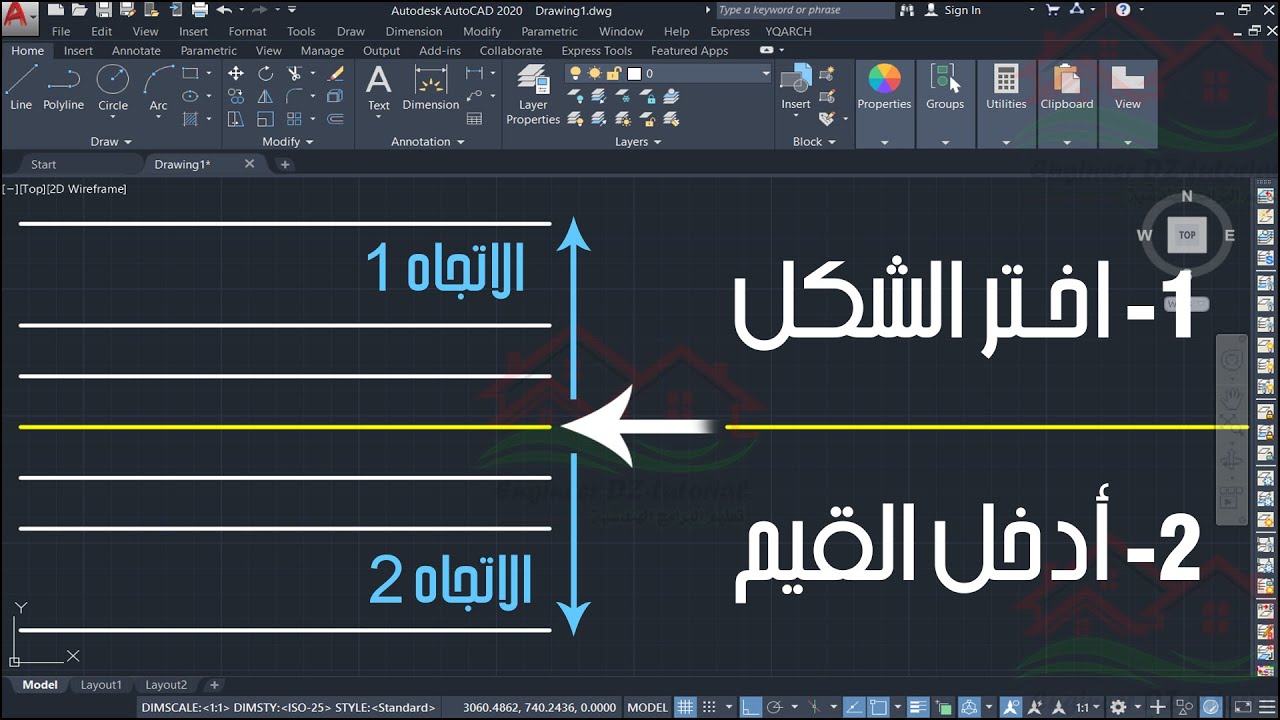Click the Insert block icon
The image size is (1280, 720).
[796, 87]
